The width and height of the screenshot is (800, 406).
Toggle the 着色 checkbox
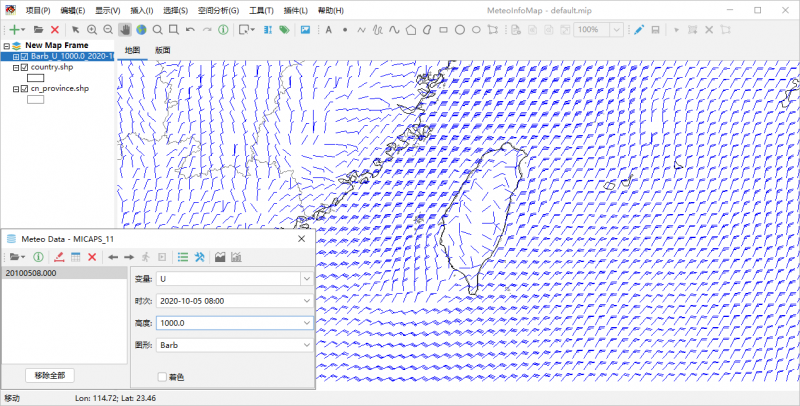(x=163, y=376)
